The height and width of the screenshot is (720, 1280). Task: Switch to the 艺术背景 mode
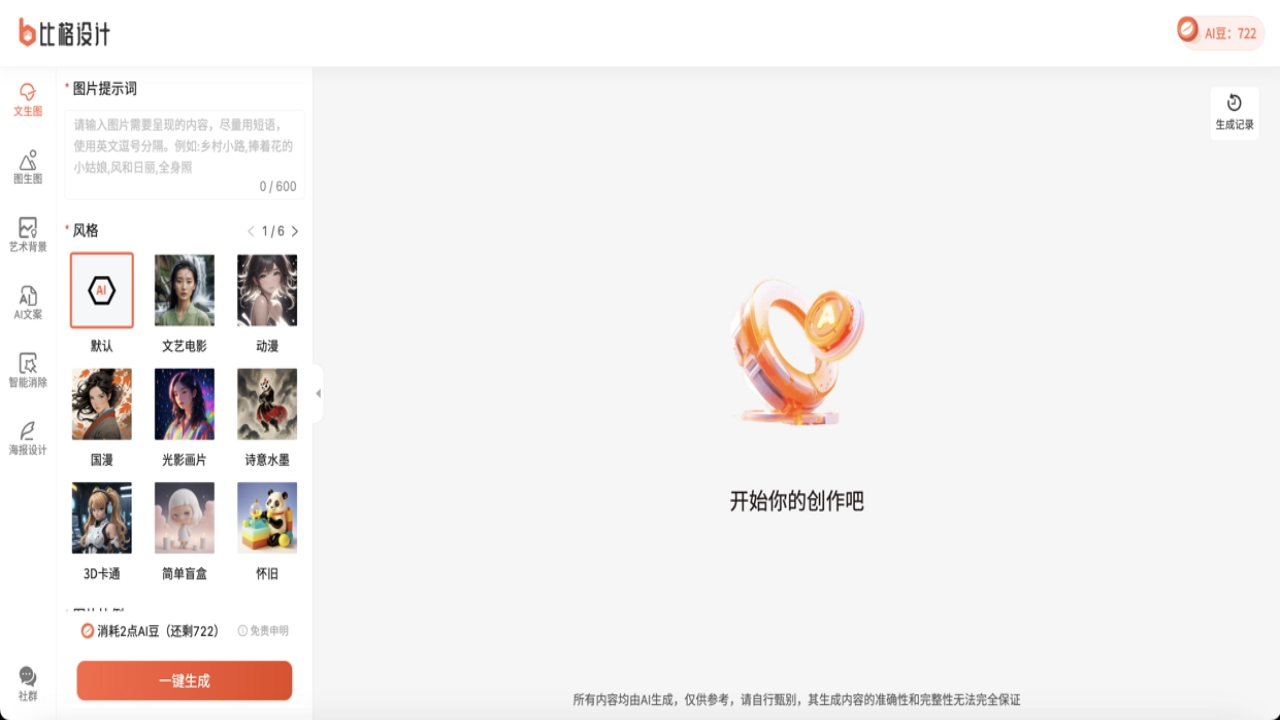click(x=26, y=234)
